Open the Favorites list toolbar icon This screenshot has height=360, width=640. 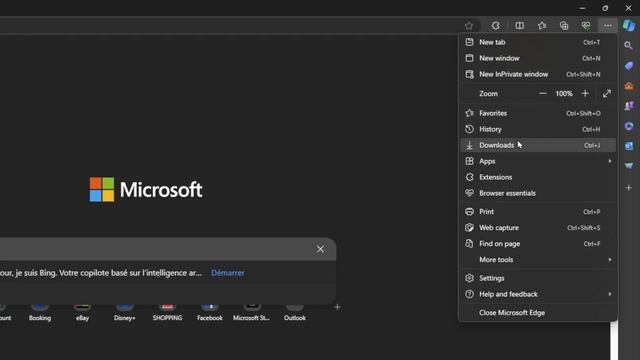pyautogui.click(x=542, y=26)
